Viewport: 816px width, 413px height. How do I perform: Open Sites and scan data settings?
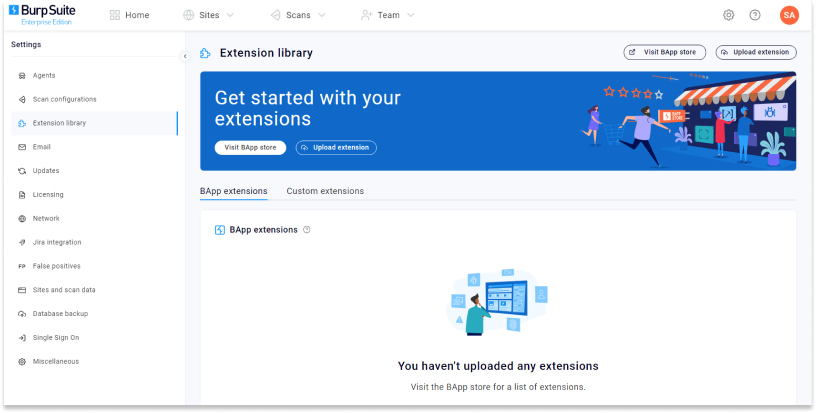[94, 290]
